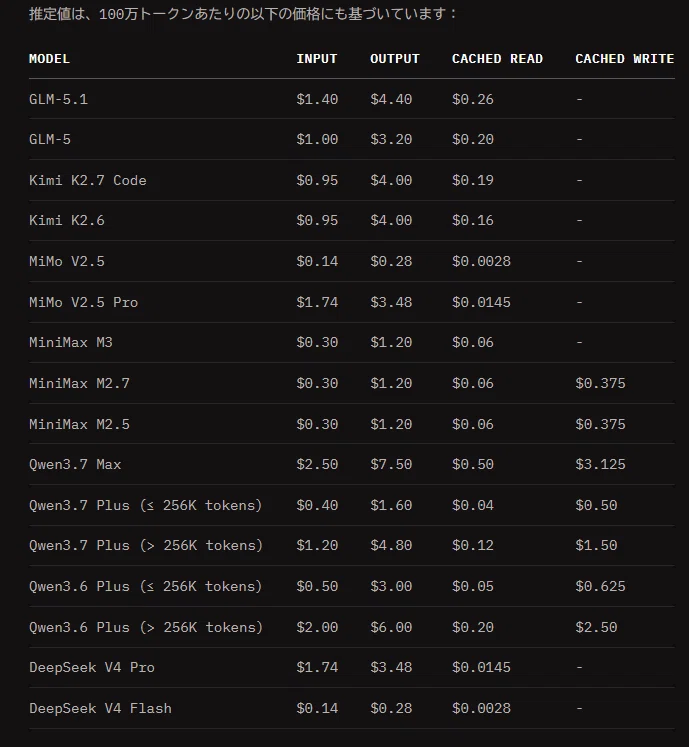Click Kimi K2.7 Code model name

click(x=88, y=181)
